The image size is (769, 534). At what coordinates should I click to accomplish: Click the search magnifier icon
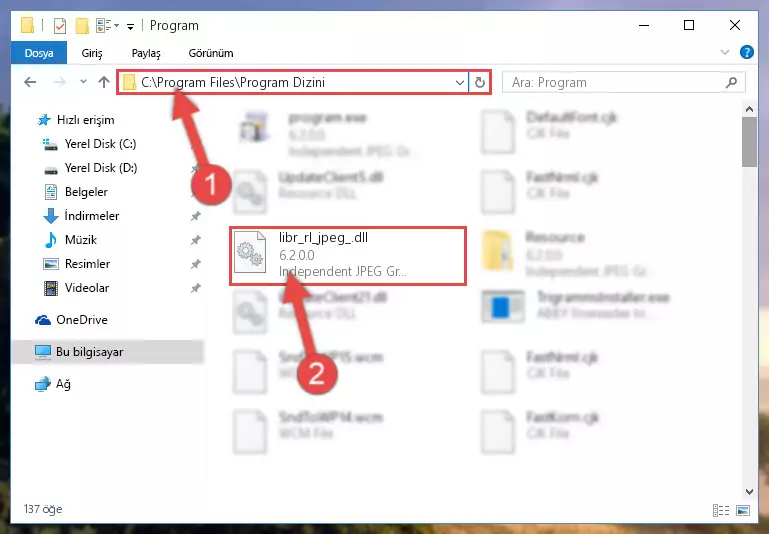[731, 82]
